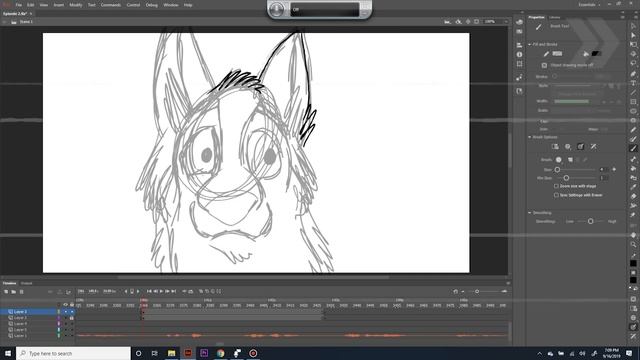
Task: Click the Smoothing slider handle
Action: pyautogui.click(x=590, y=221)
